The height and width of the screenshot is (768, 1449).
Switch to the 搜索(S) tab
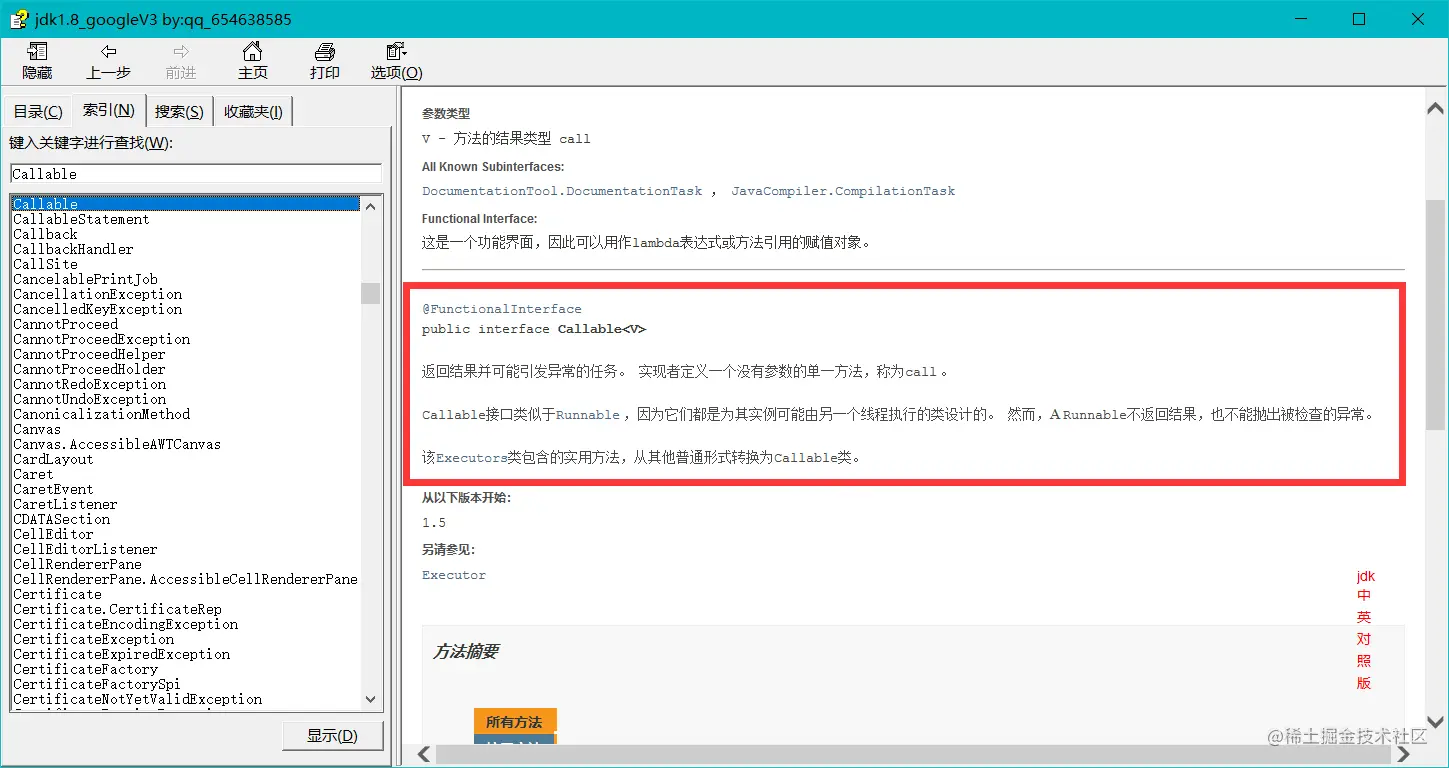click(x=180, y=112)
